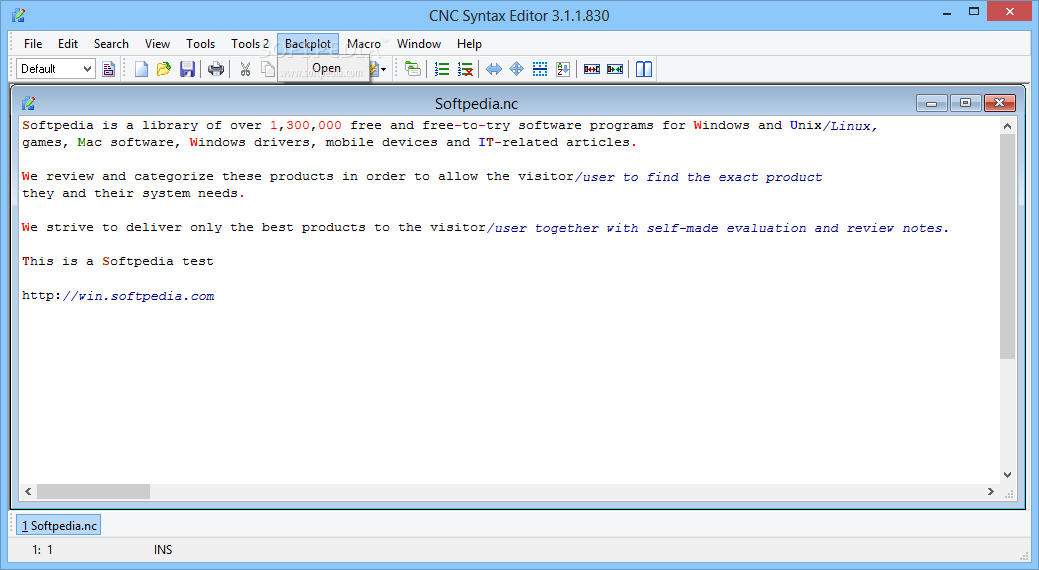Click the vertical scrollbar down arrow
The height and width of the screenshot is (570, 1039).
1007,475
